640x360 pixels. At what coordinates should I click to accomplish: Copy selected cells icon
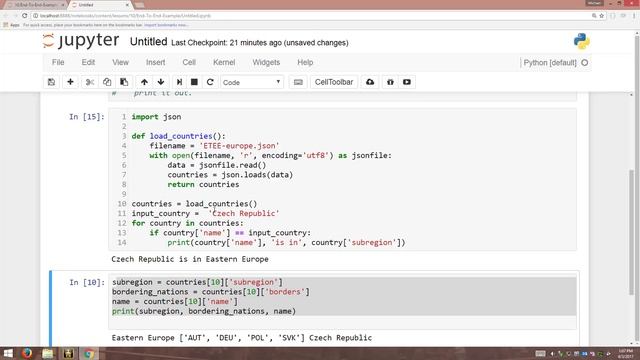point(107,82)
